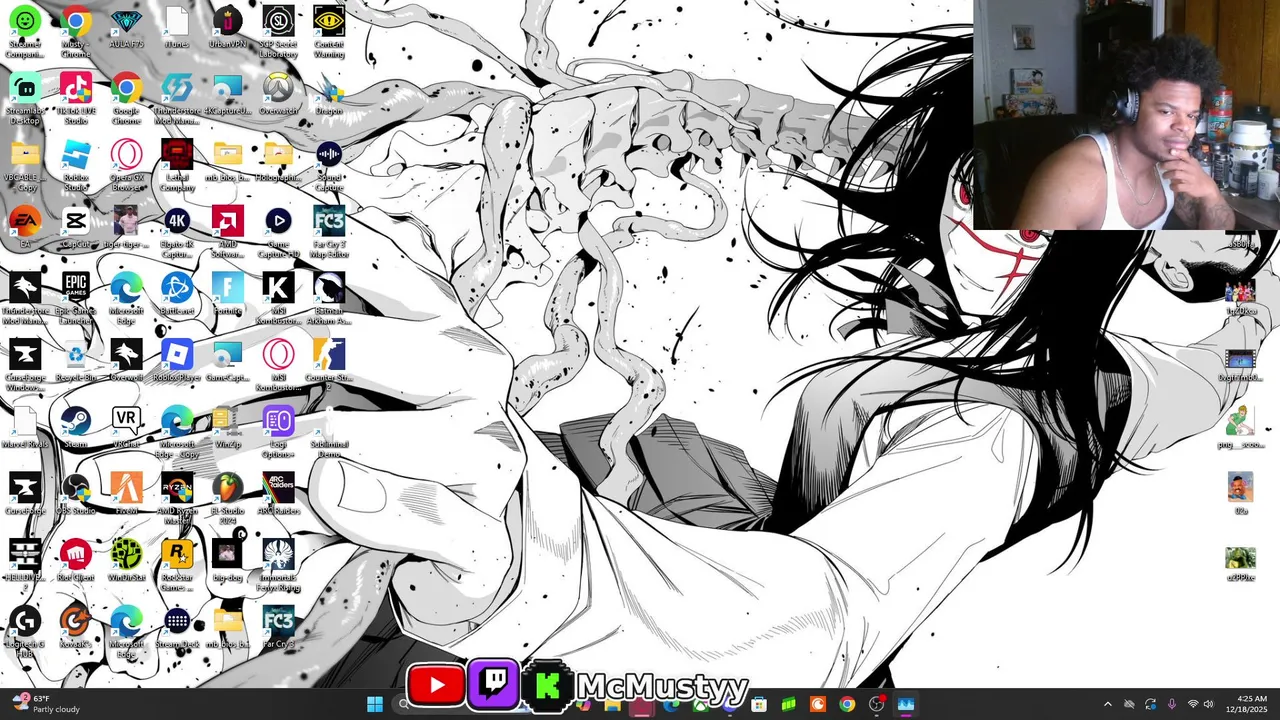Open Streamlabs Desktop shortcut
The image size is (1280, 720).
pyautogui.click(x=25, y=98)
